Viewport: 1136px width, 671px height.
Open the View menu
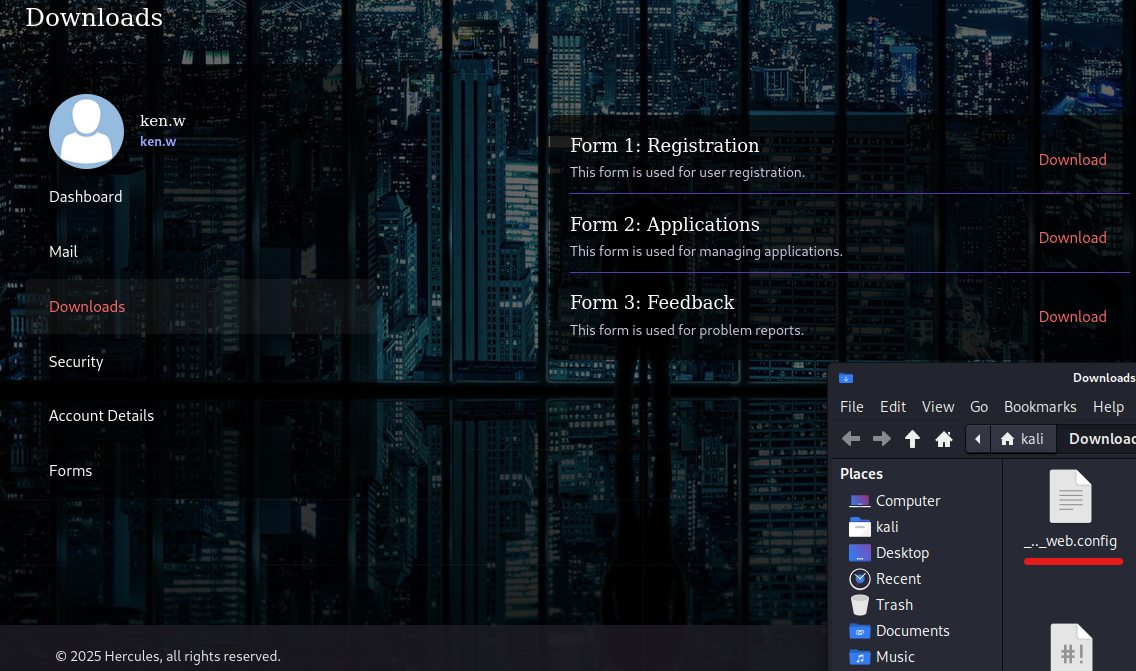[937, 407]
